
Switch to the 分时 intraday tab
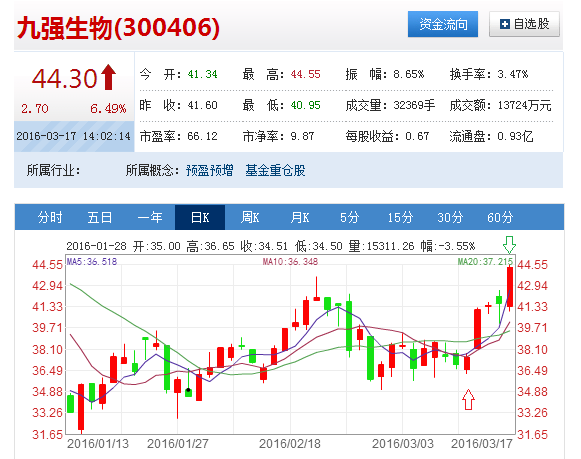pos(50,217)
